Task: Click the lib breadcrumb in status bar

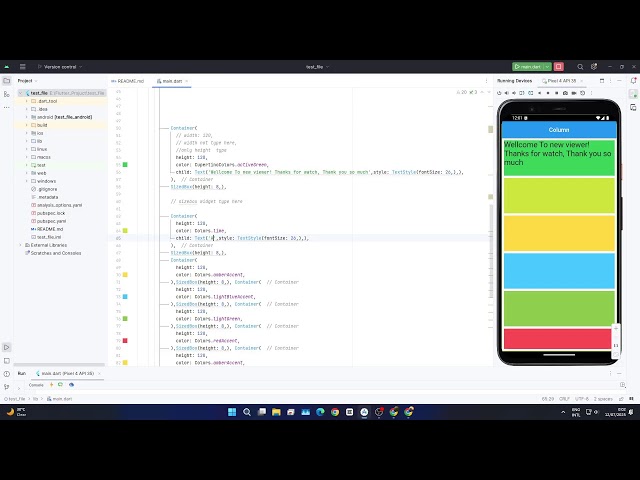Action: (x=36, y=399)
